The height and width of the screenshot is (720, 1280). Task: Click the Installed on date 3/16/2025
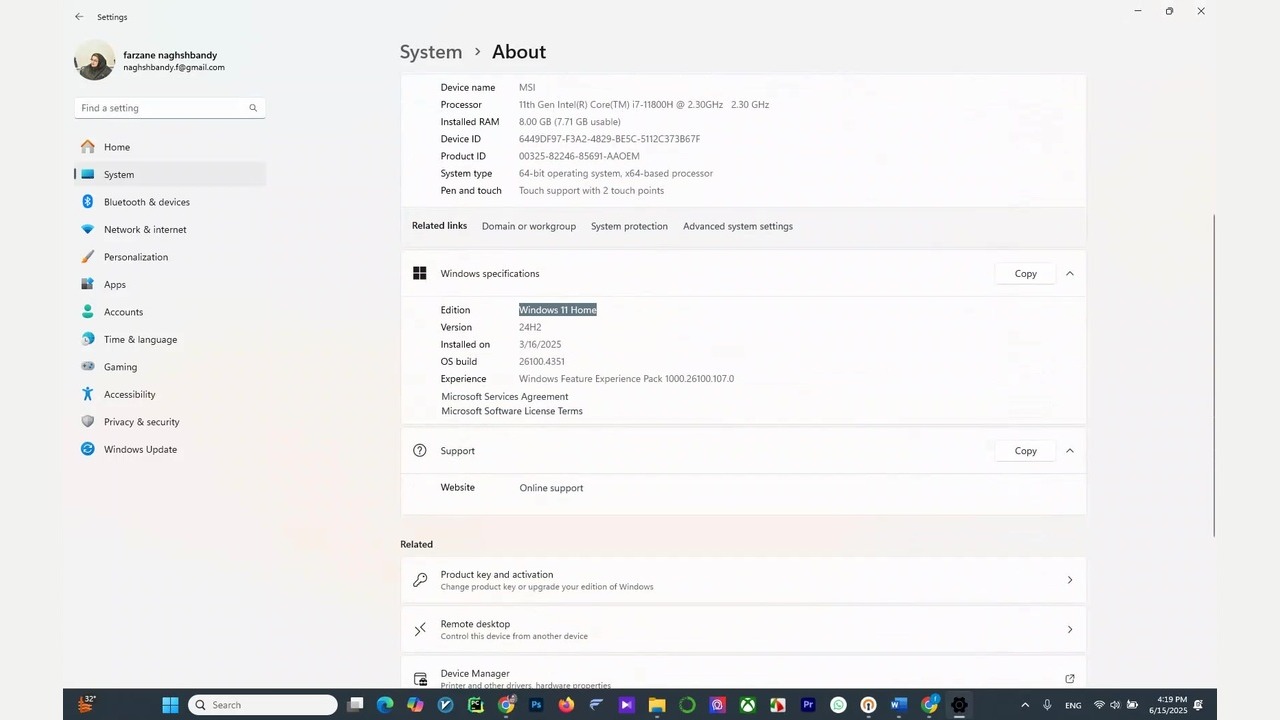point(540,345)
